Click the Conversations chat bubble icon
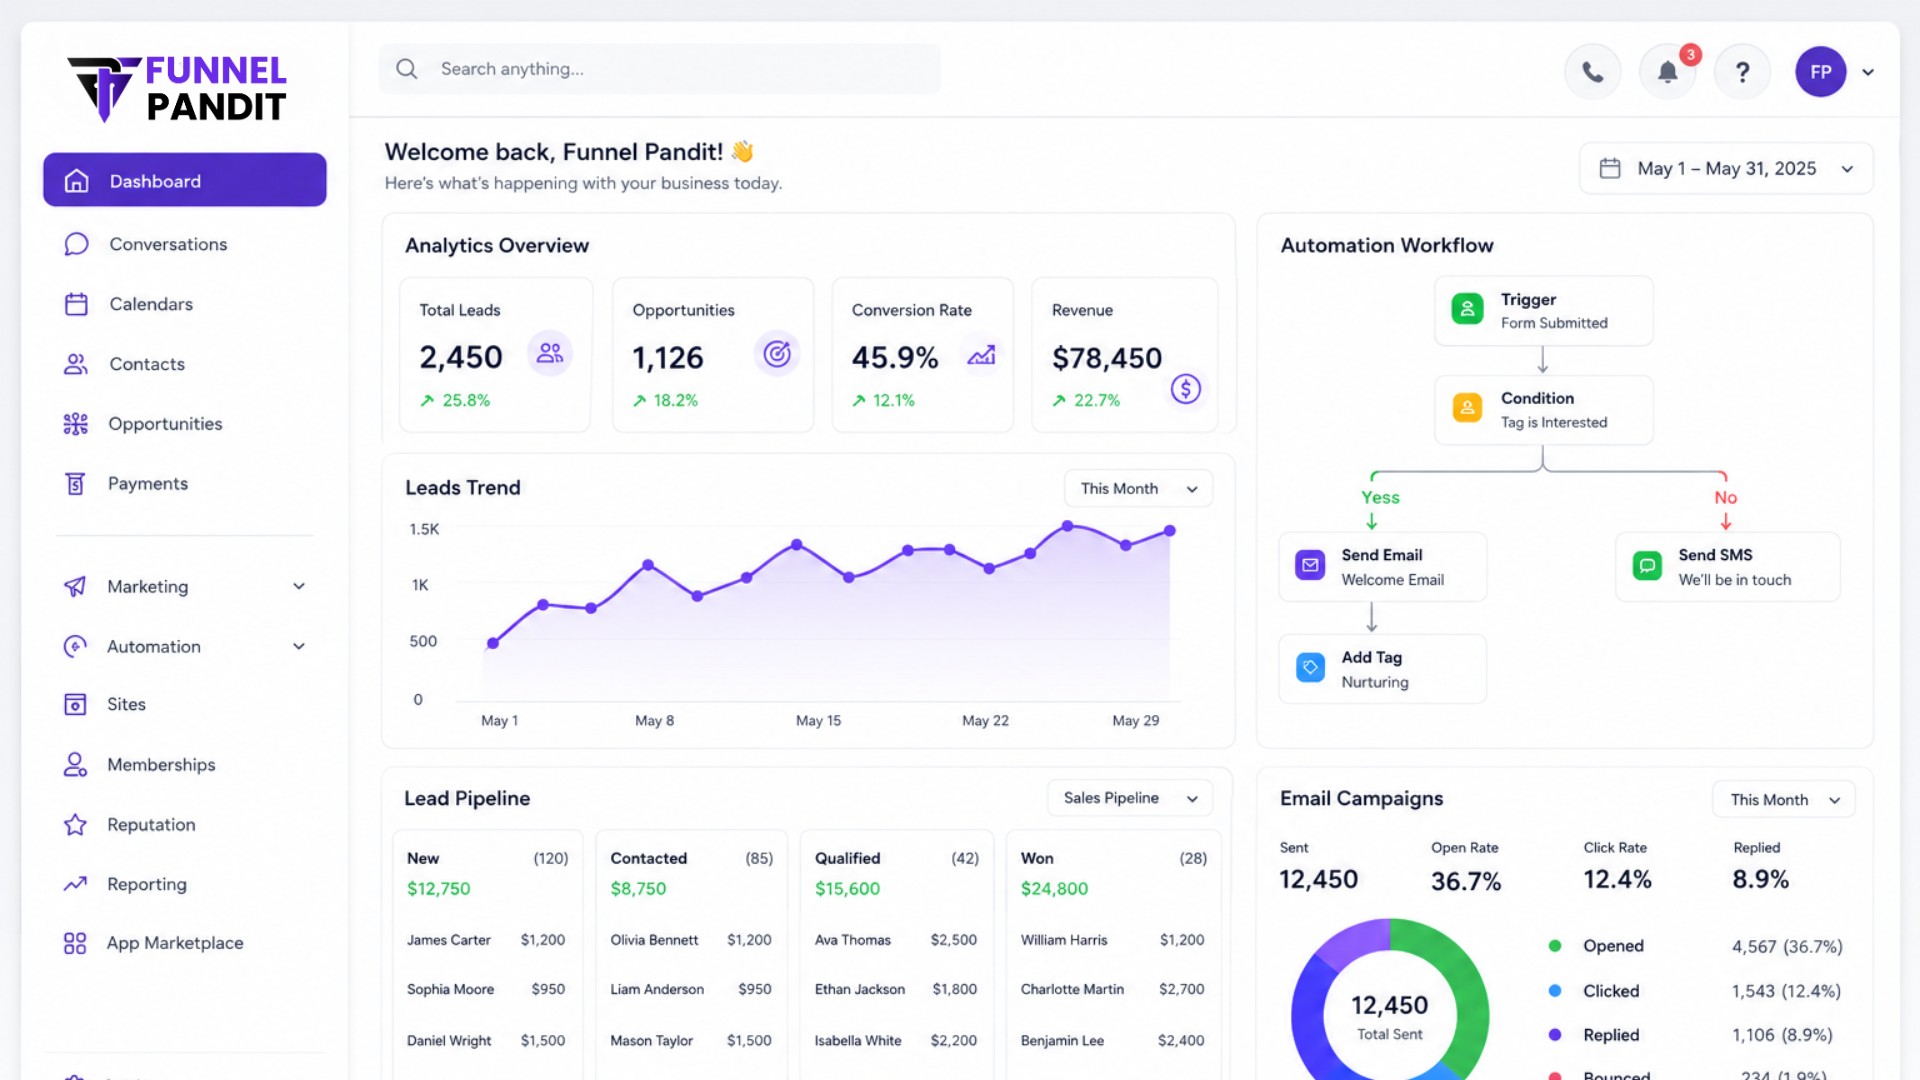The height and width of the screenshot is (1080, 1920). [76, 244]
